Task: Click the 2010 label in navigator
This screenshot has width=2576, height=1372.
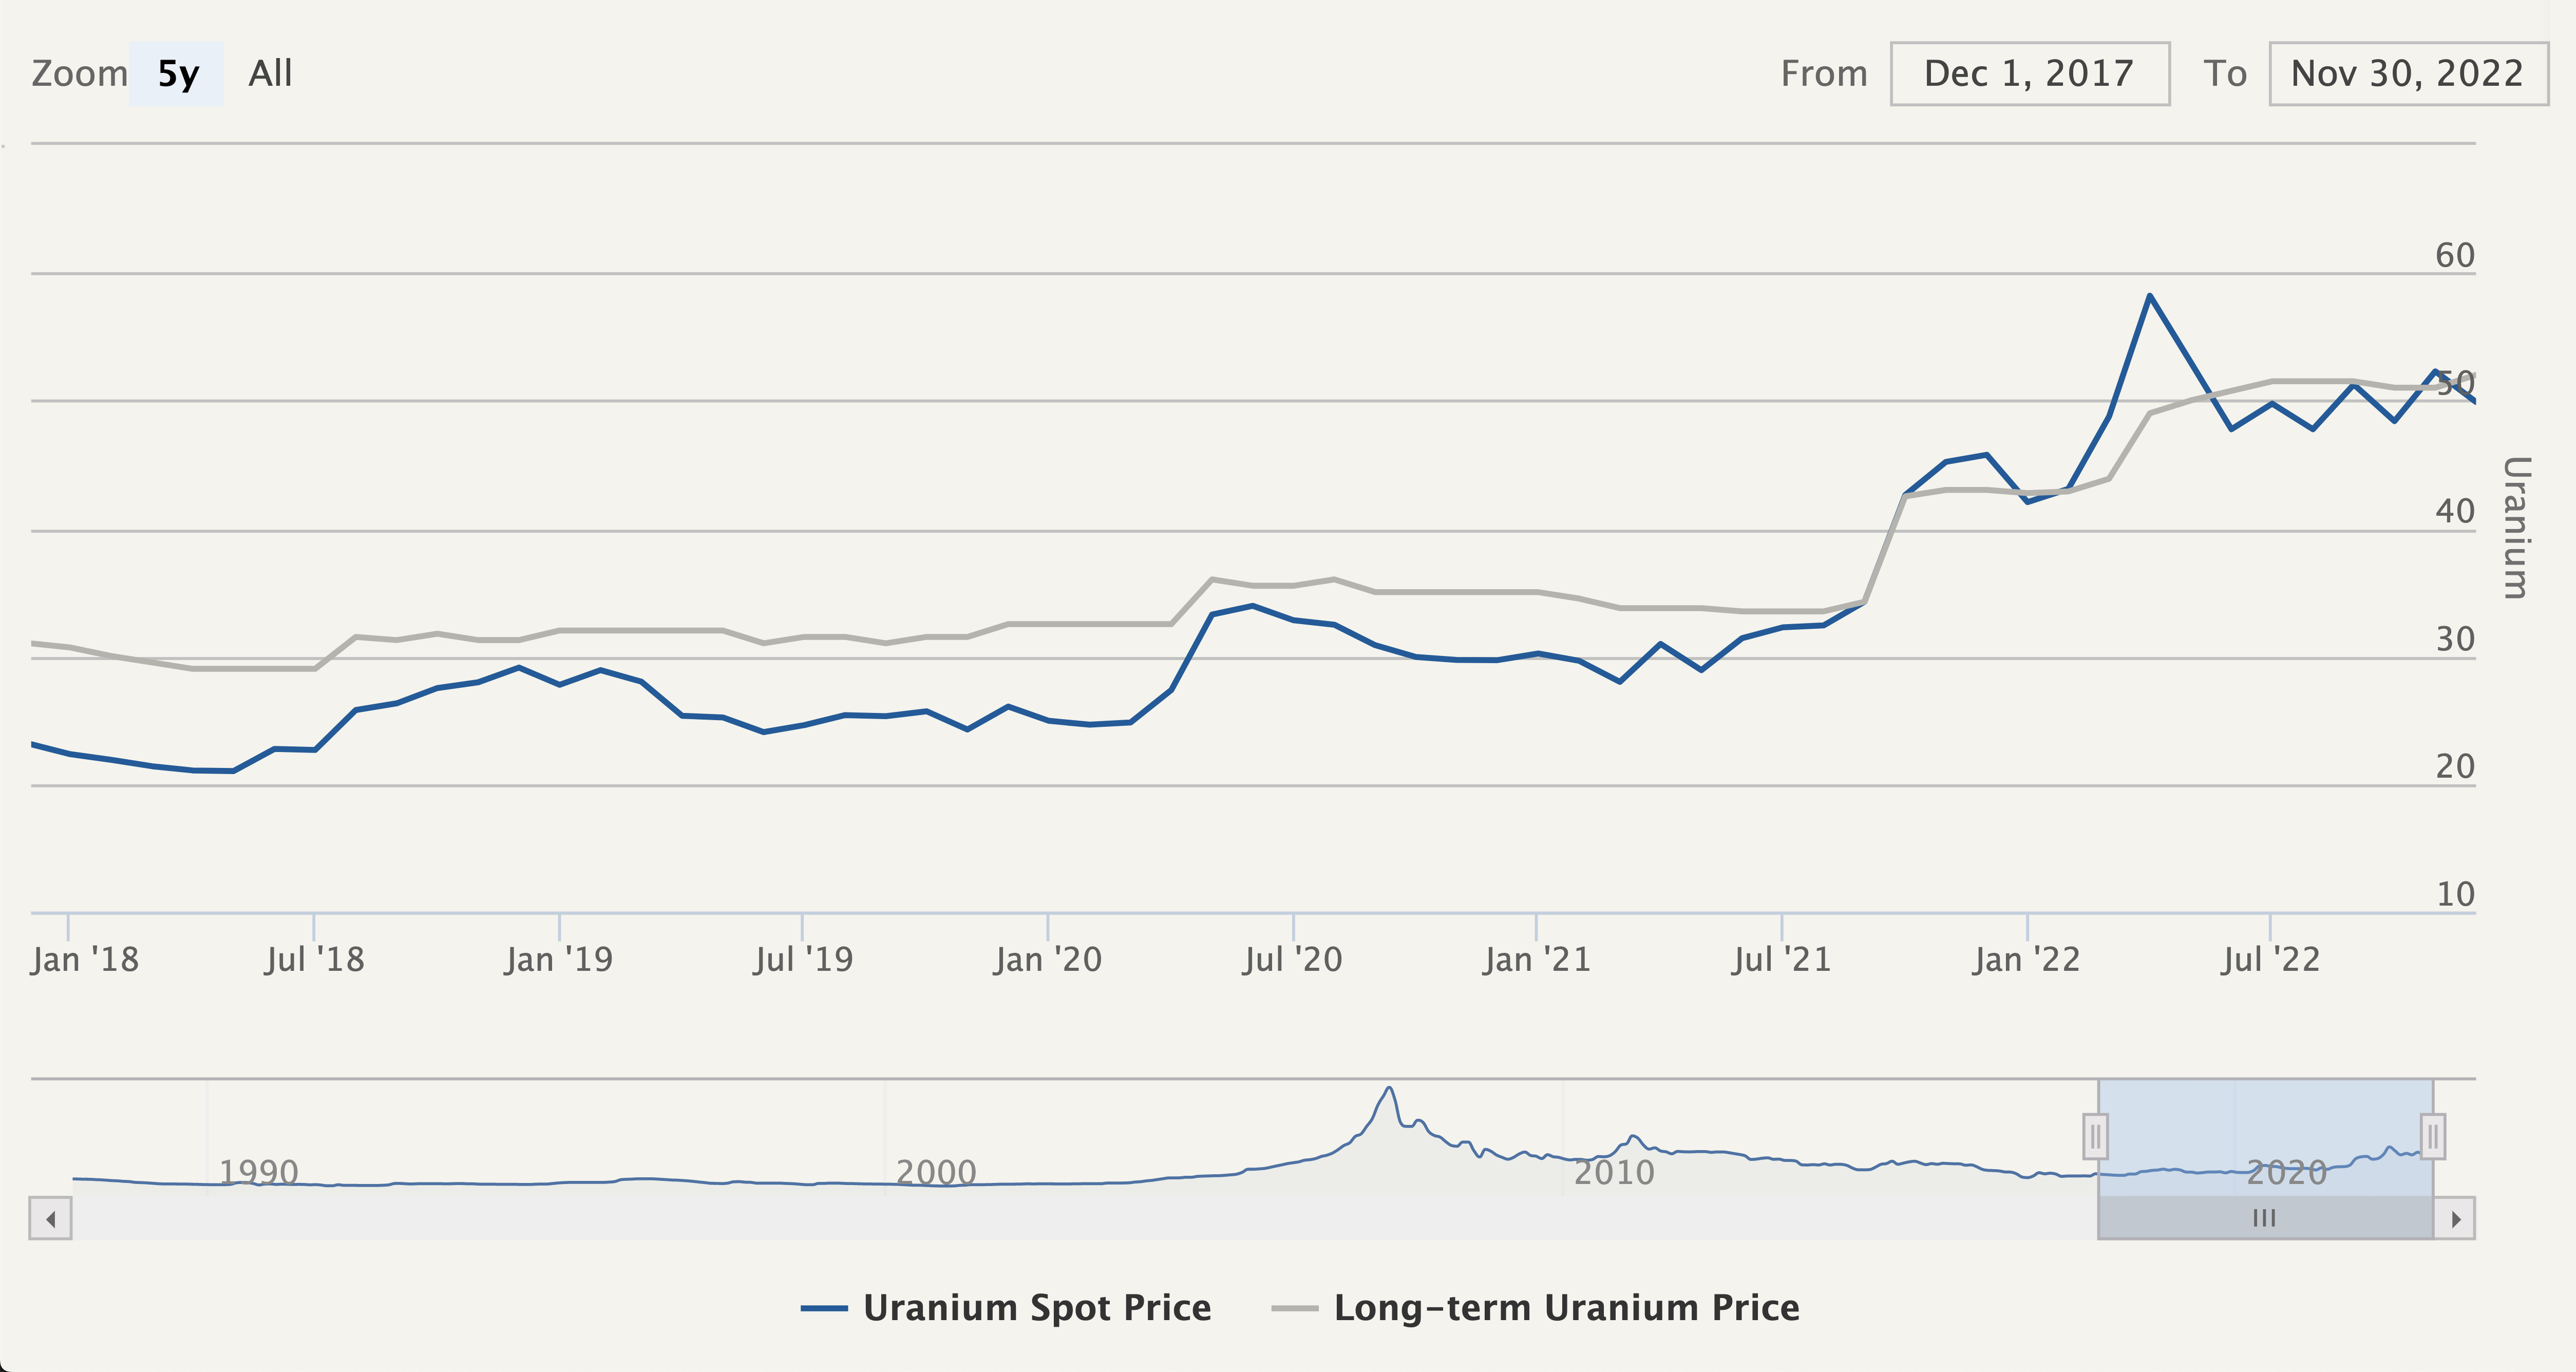Action: tap(1614, 1171)
